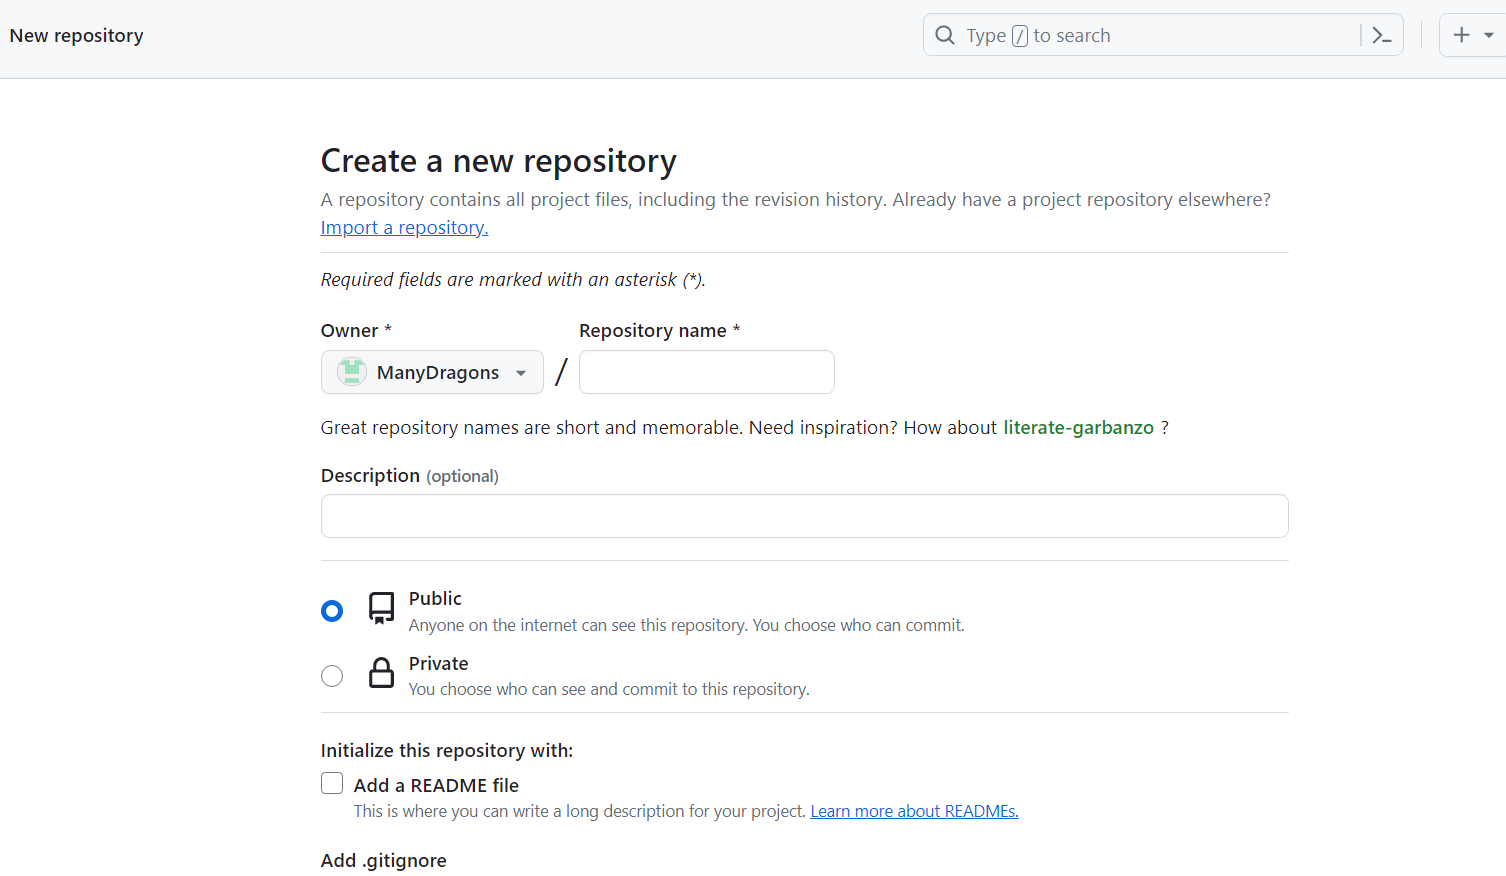Click the Add a README file label
The height and width of the screenshot is (876, 1506).
pyautogui.click(x=436, y=786)
